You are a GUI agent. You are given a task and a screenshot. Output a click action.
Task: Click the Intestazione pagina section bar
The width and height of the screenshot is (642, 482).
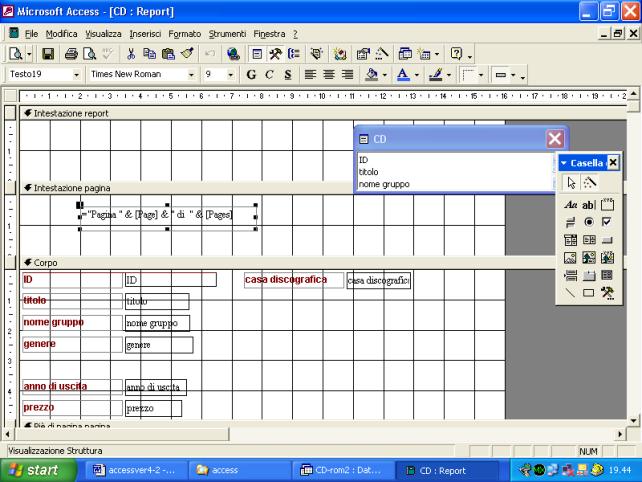pos(187,188)
